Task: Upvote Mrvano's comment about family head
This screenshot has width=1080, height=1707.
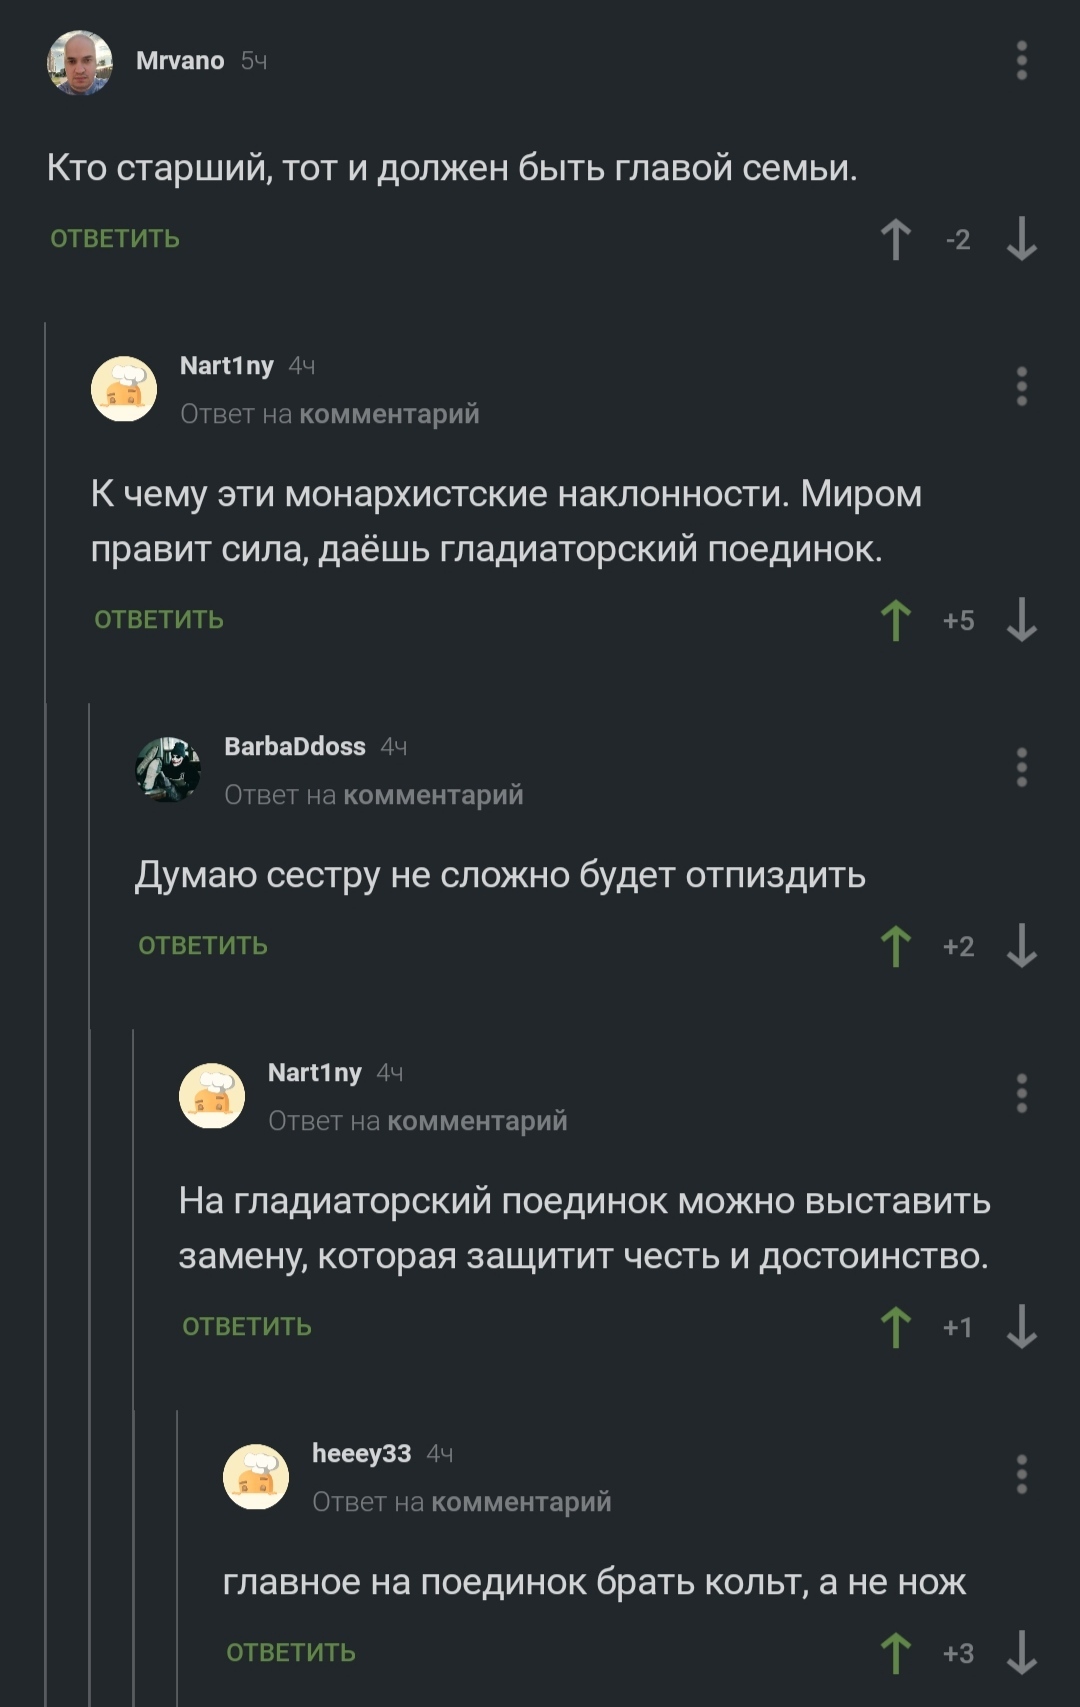Action: (x=895, y=240)
